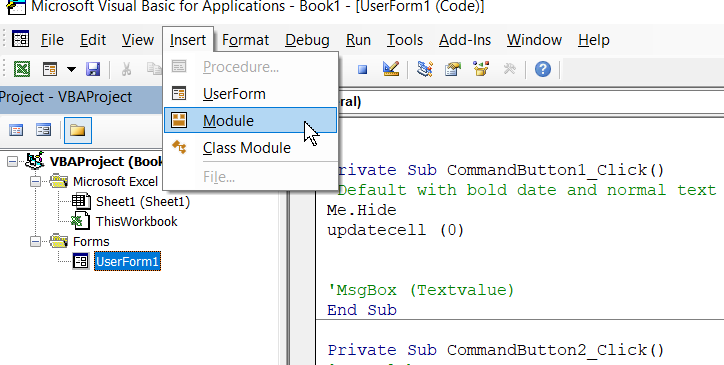Click the green 'Default with bold date' comment

pyautogui.click(x=526, y=190)
